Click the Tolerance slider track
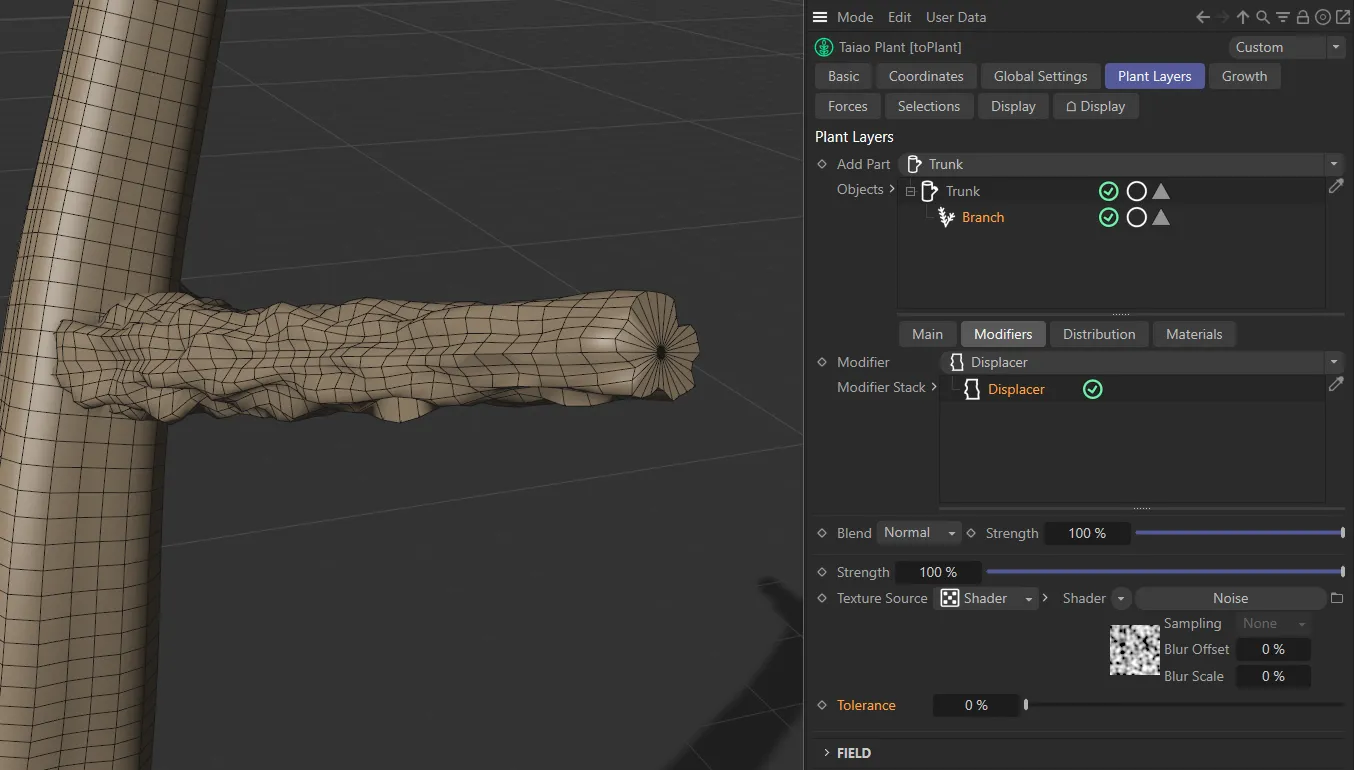Viewport: 1354px width, 770px height. 1184,705
